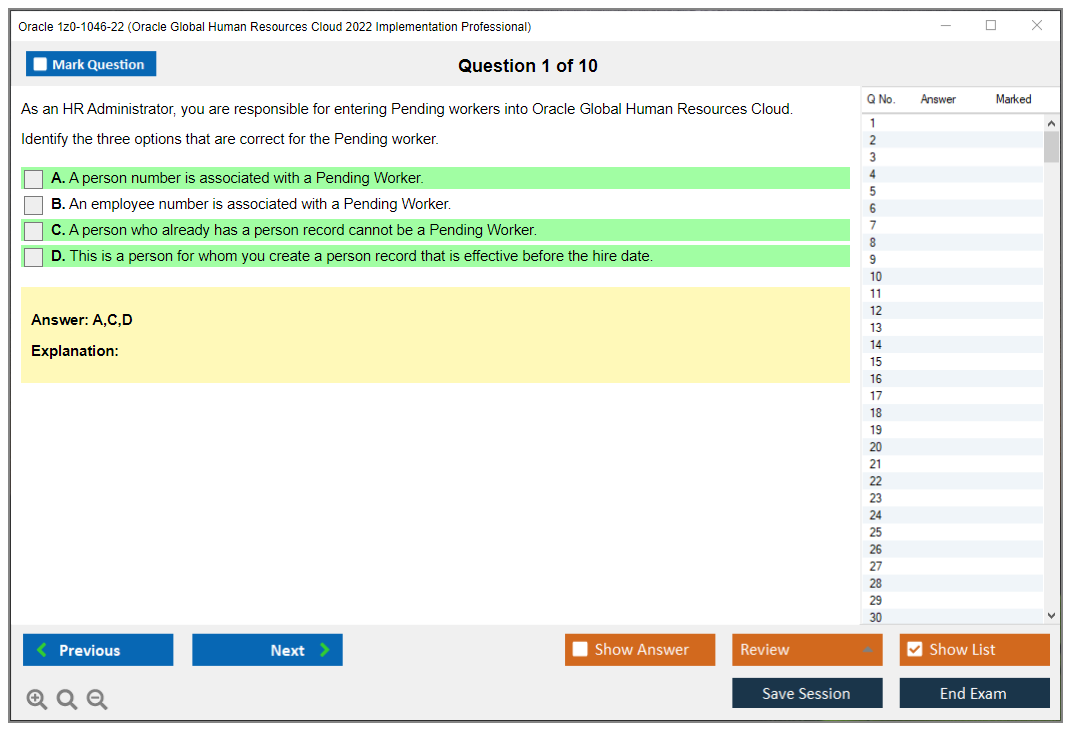Click the question list down scroll arrow

1051,615
